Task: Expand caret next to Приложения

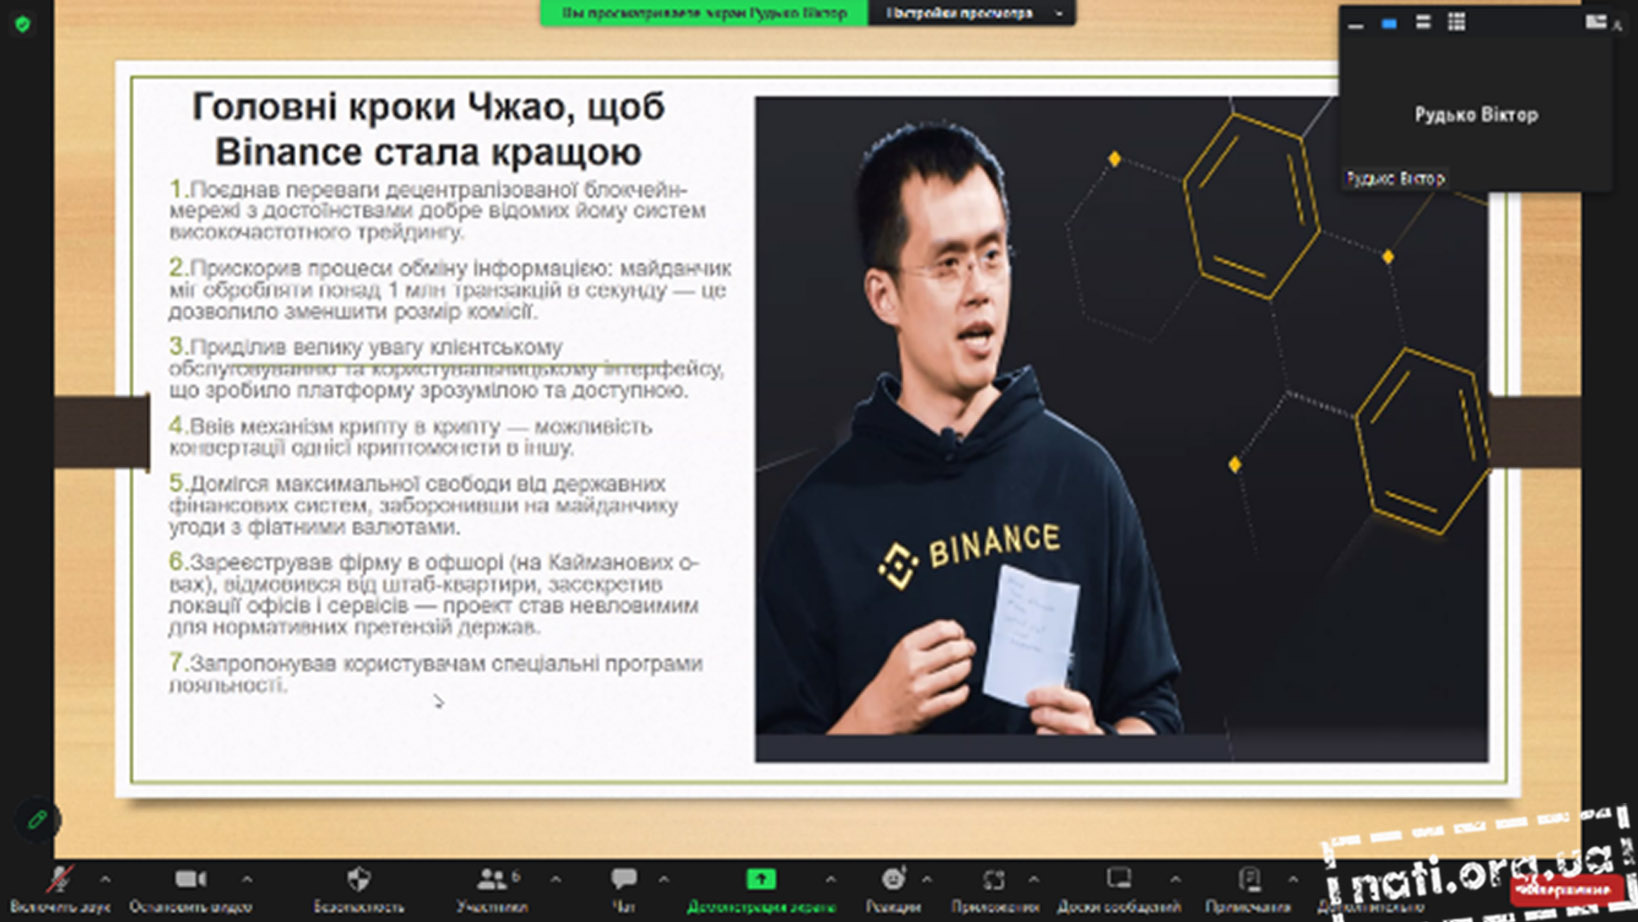Action: coord(1034,879)
